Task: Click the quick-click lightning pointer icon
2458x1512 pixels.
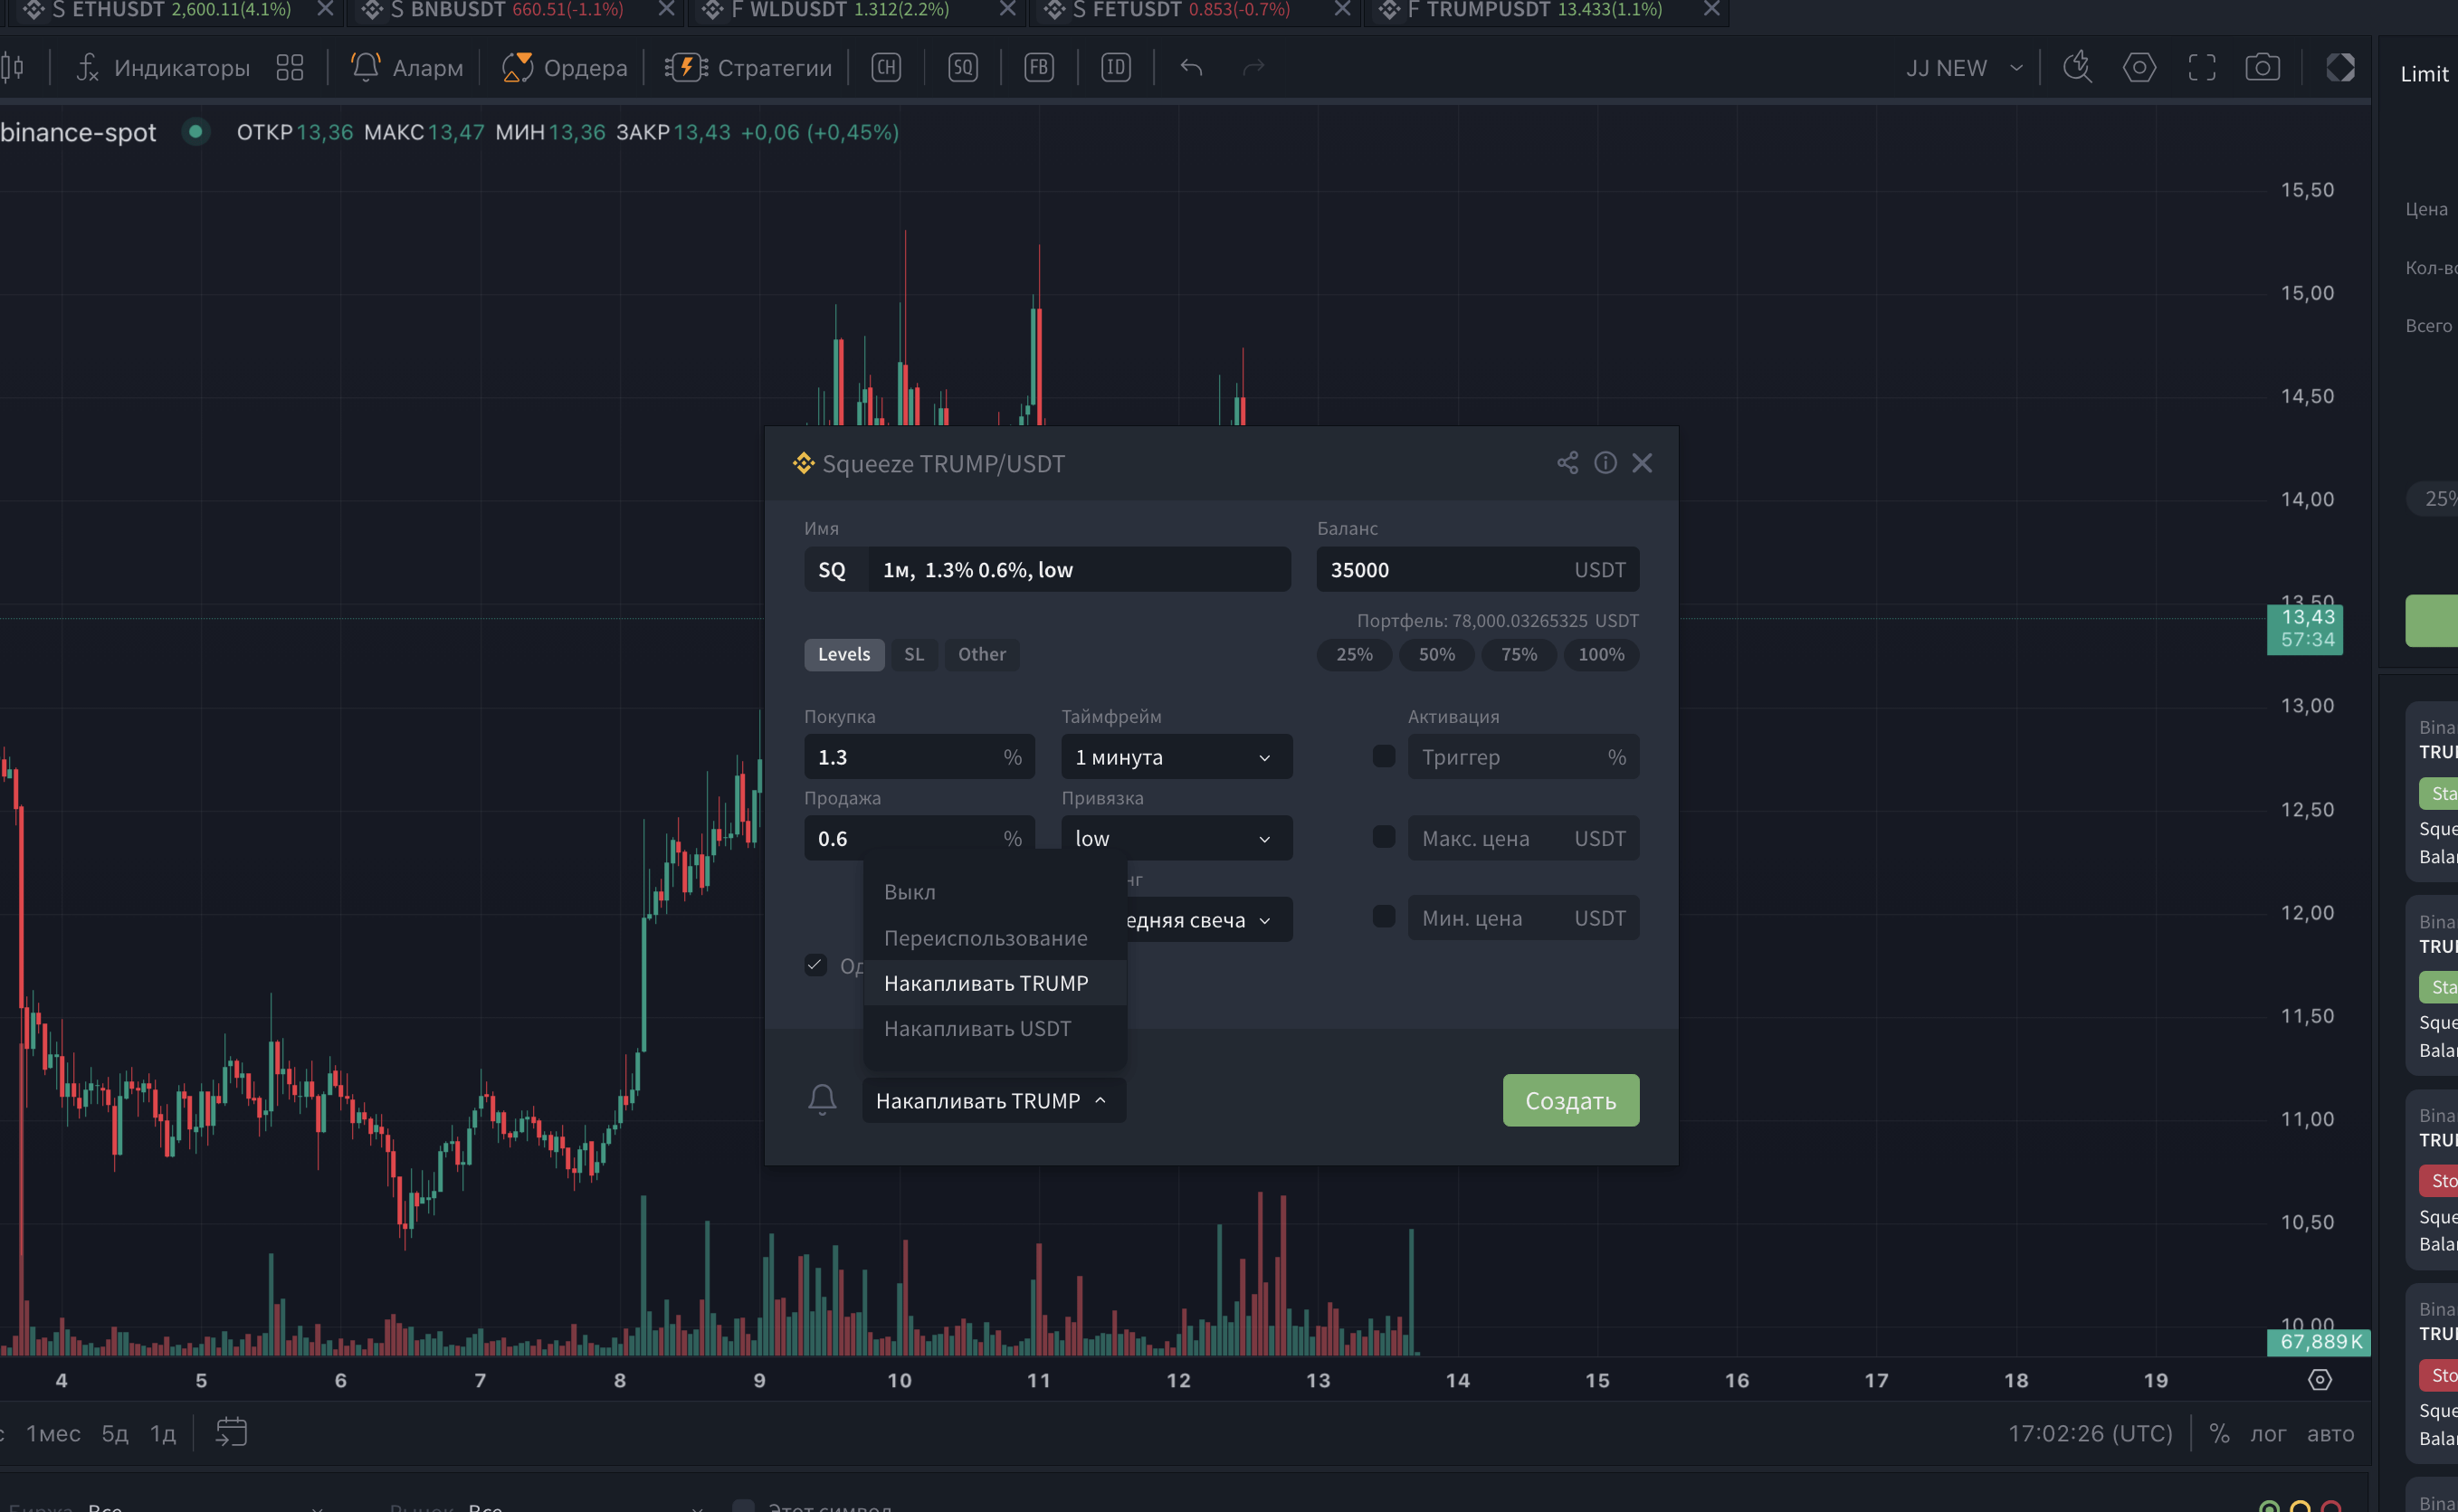Action: pos(2078,68)
